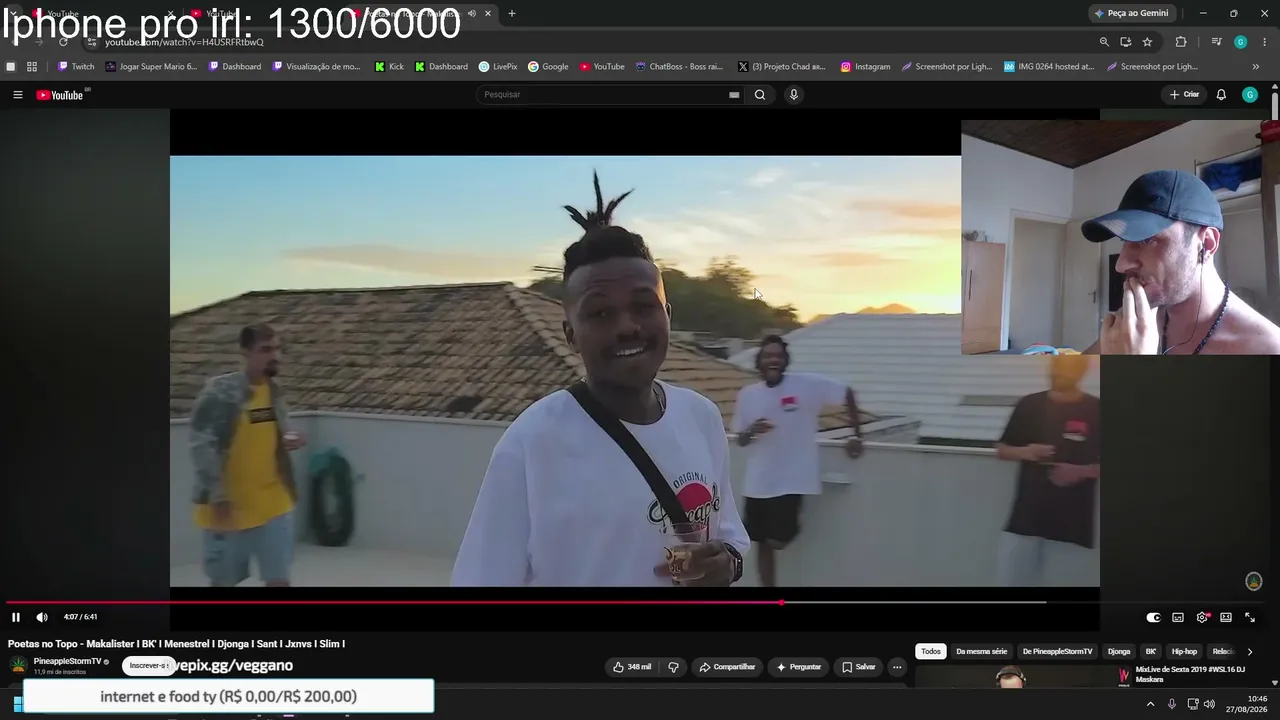Switch the player to theater mode
The image size is (1280, 720).
click(x=1226, y=617)
